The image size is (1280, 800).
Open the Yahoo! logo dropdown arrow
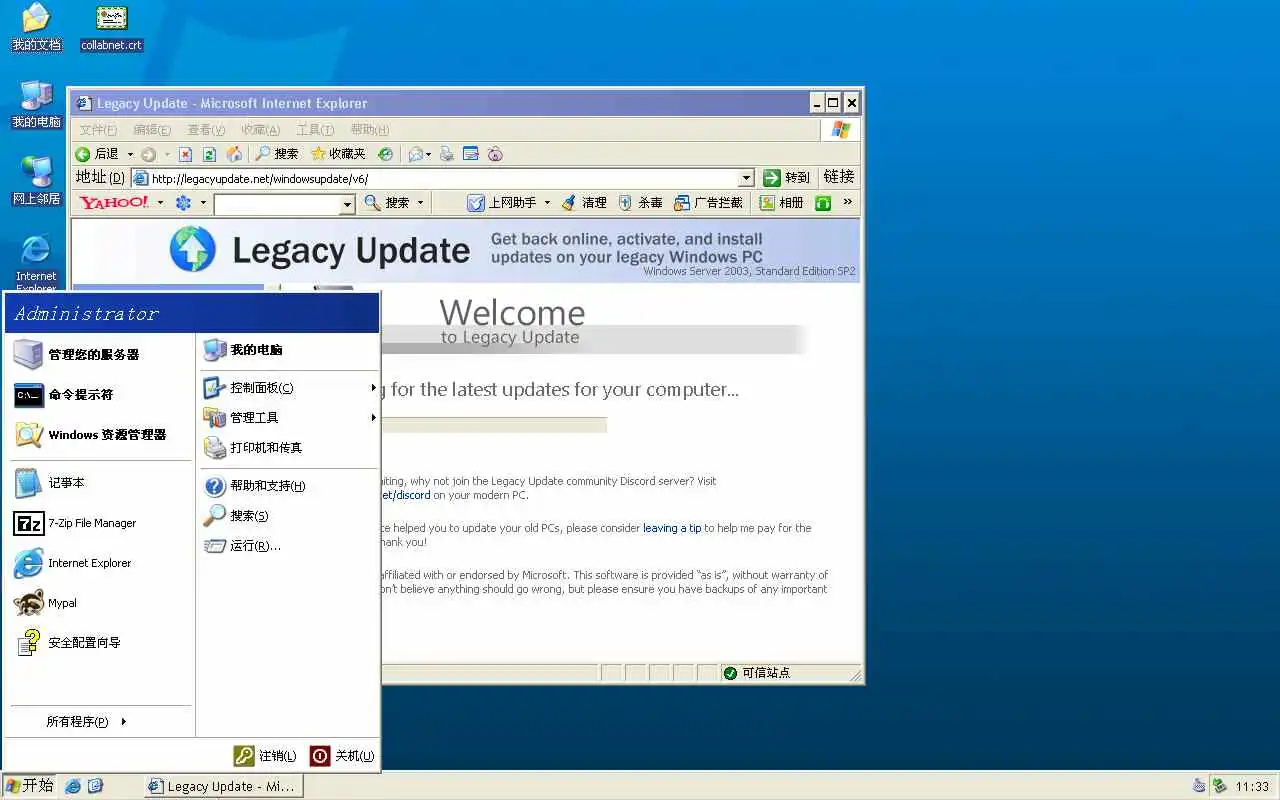coord(160,203)
